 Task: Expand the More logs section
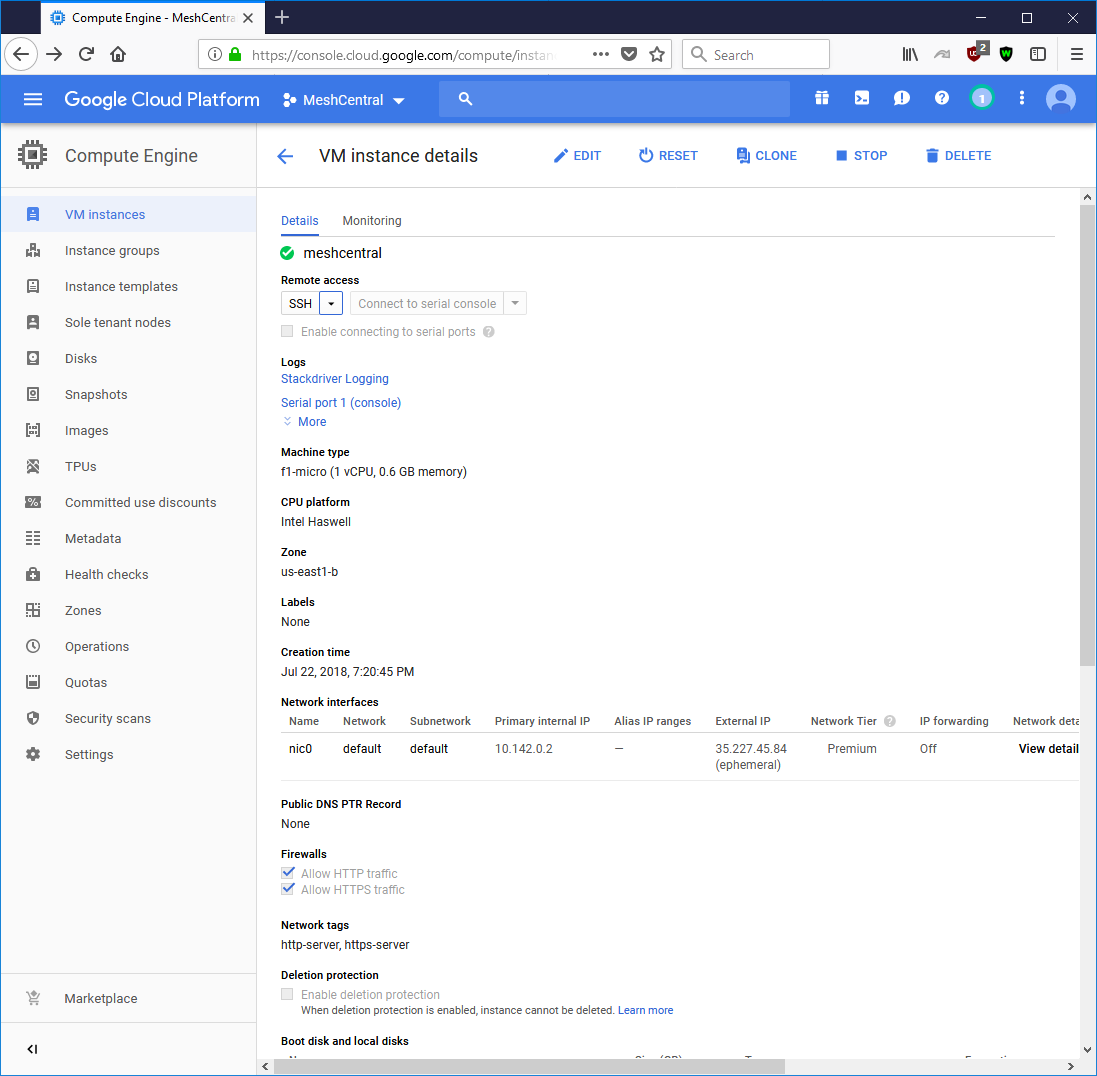304,422
